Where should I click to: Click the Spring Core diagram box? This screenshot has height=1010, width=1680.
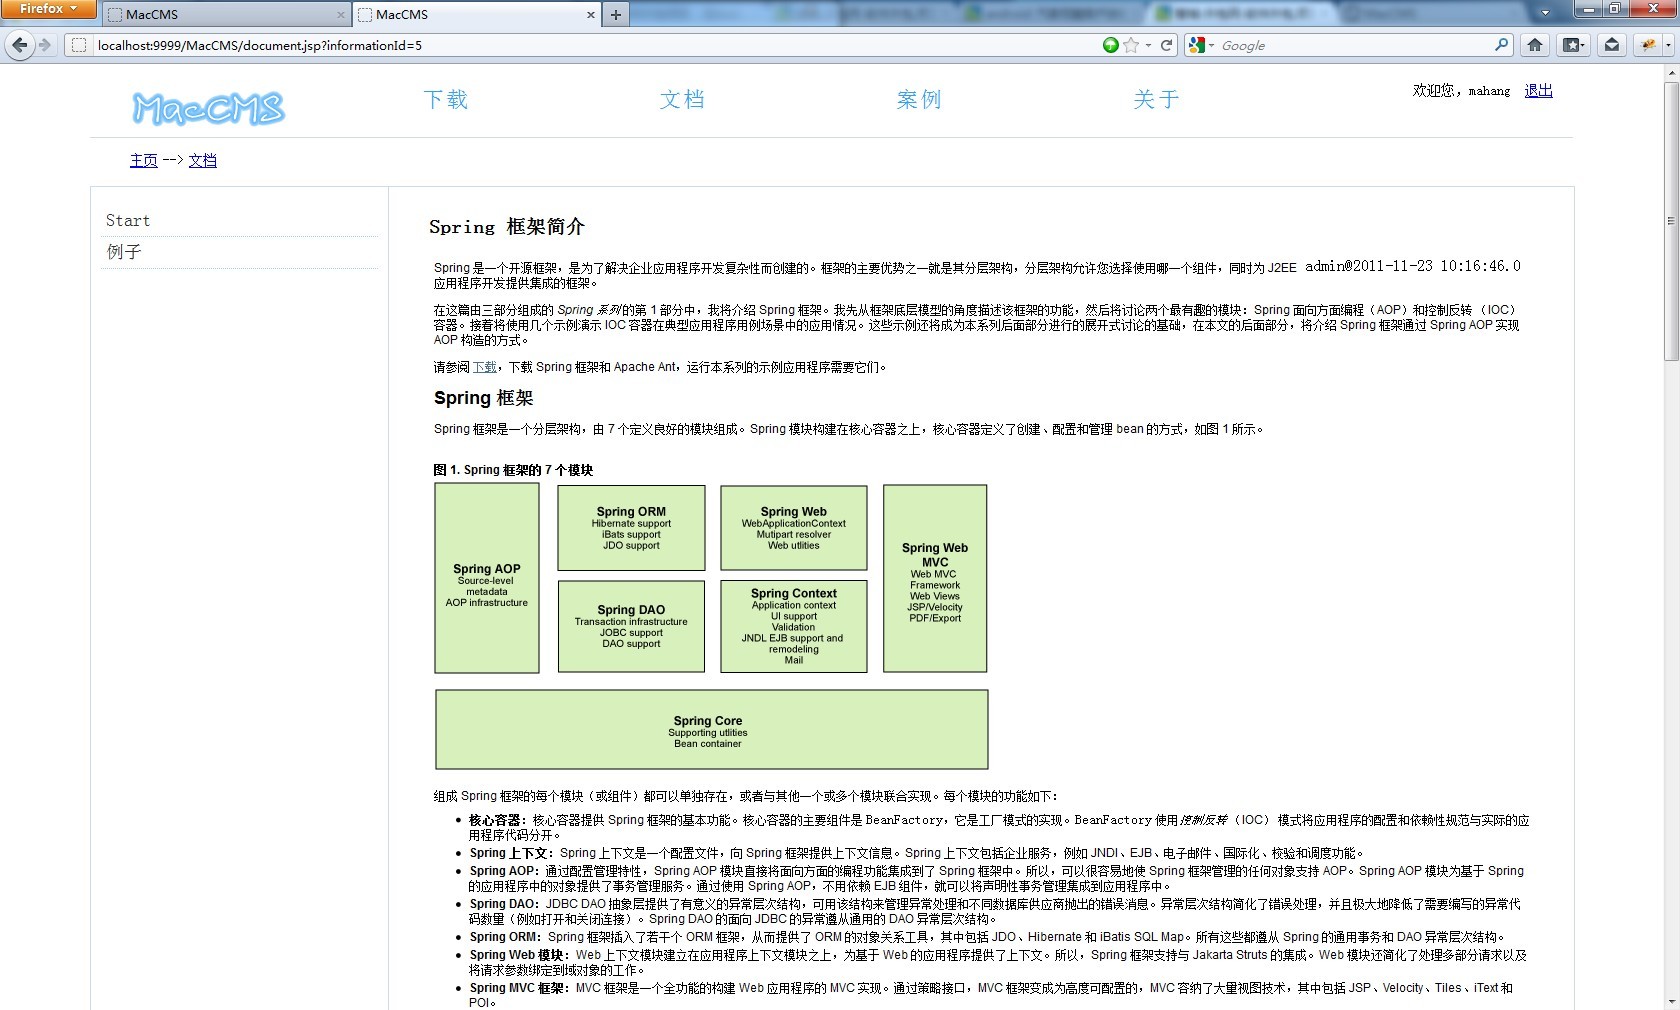[711, 729]
